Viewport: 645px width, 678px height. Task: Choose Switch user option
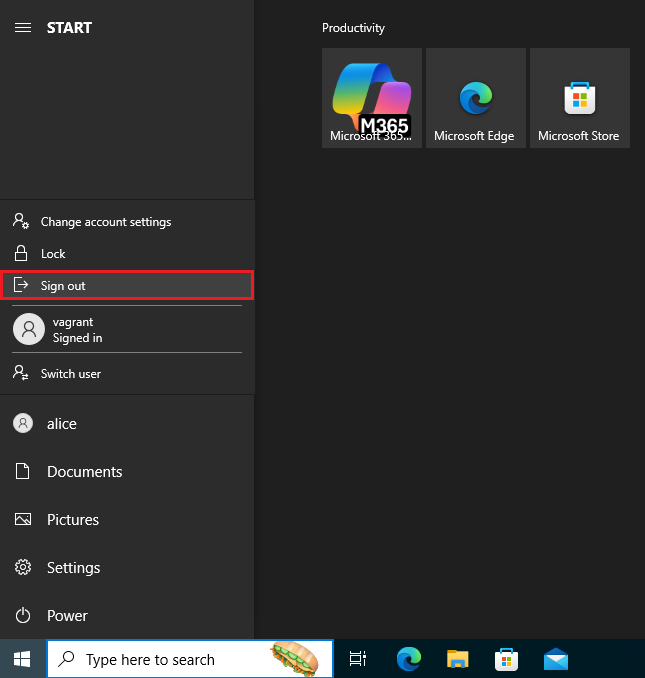(127, 374)
